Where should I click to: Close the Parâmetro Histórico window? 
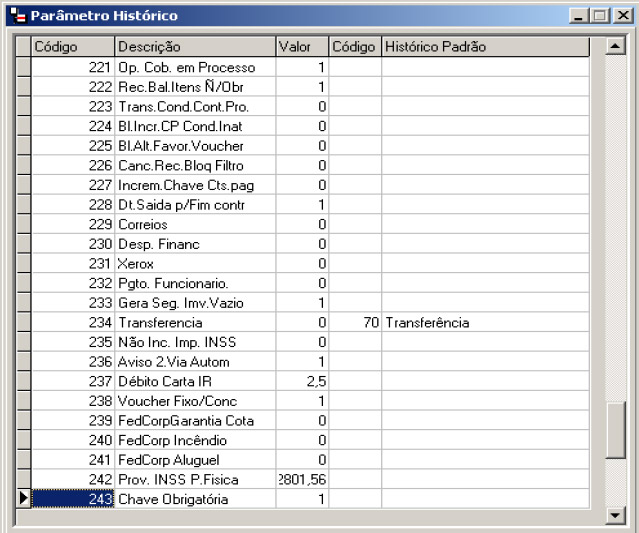[621, 16]
